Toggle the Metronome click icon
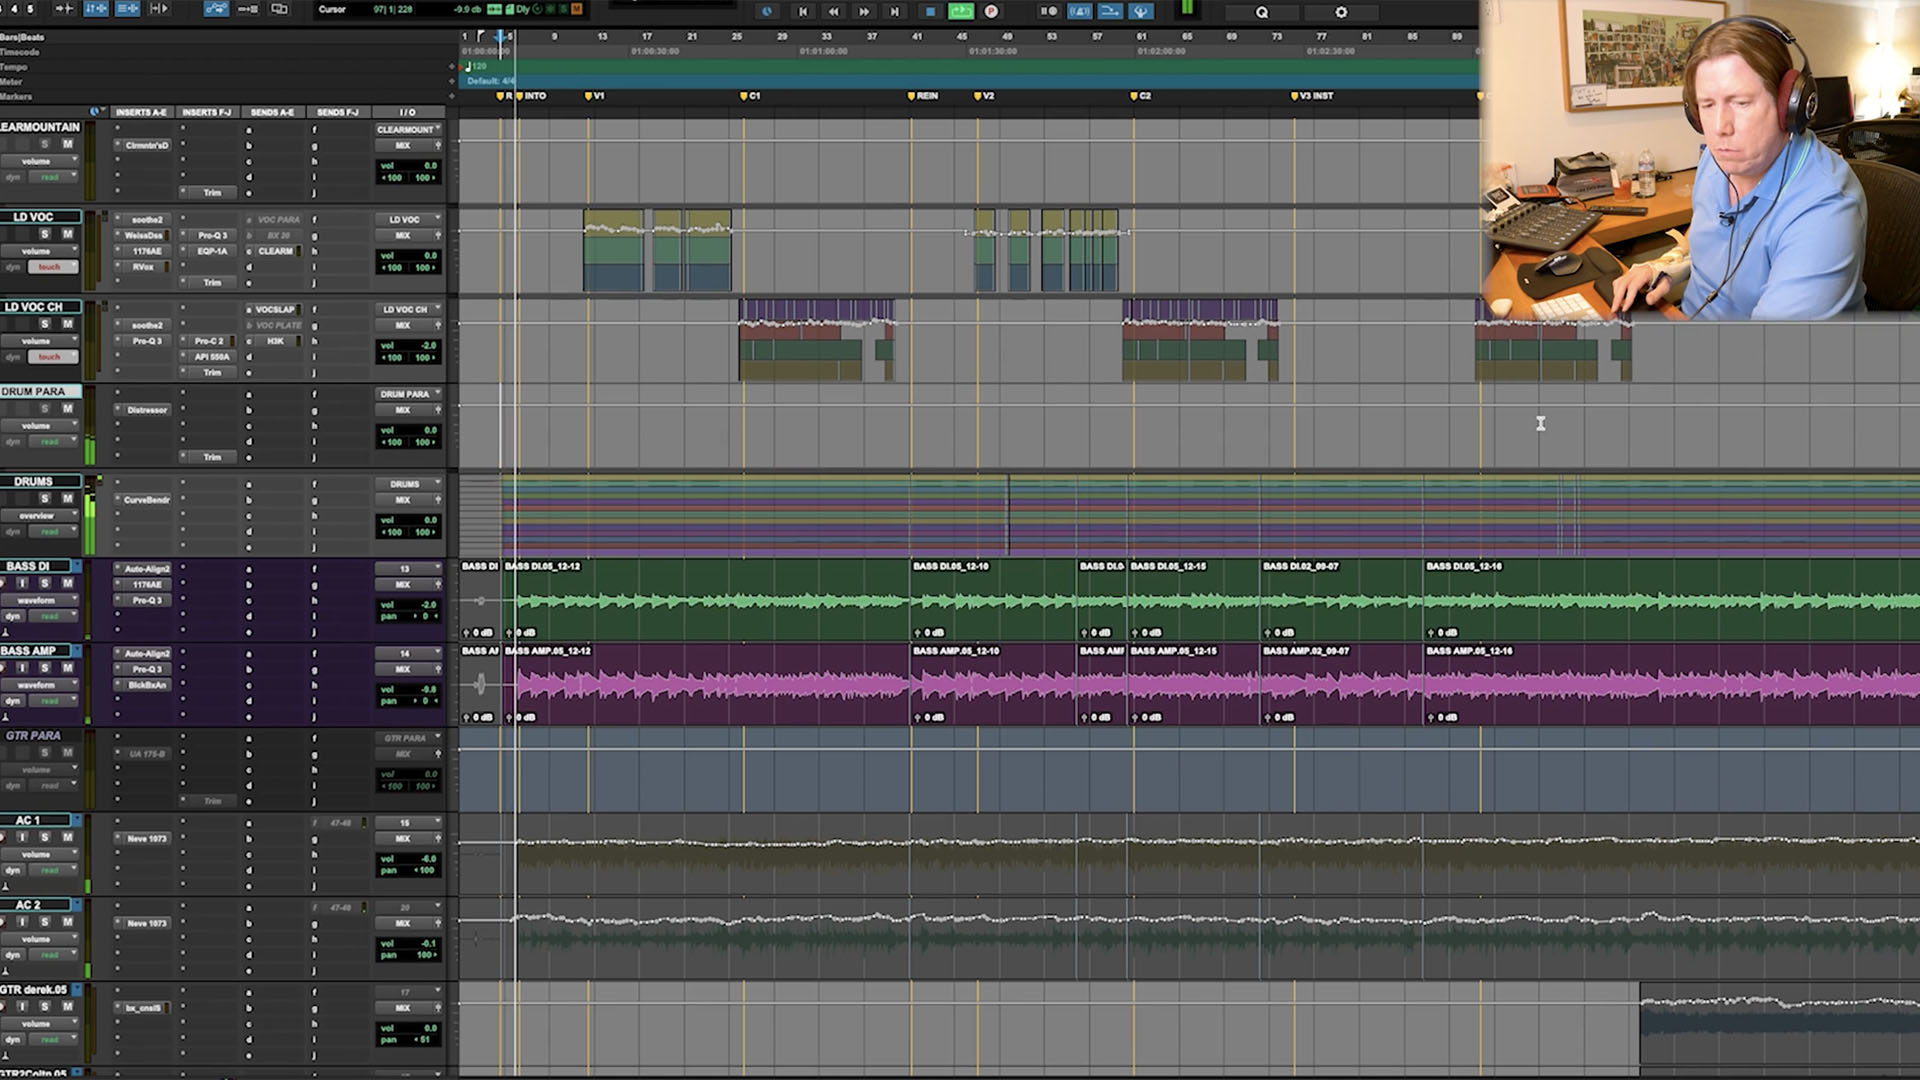 [x=1080, y=11]
